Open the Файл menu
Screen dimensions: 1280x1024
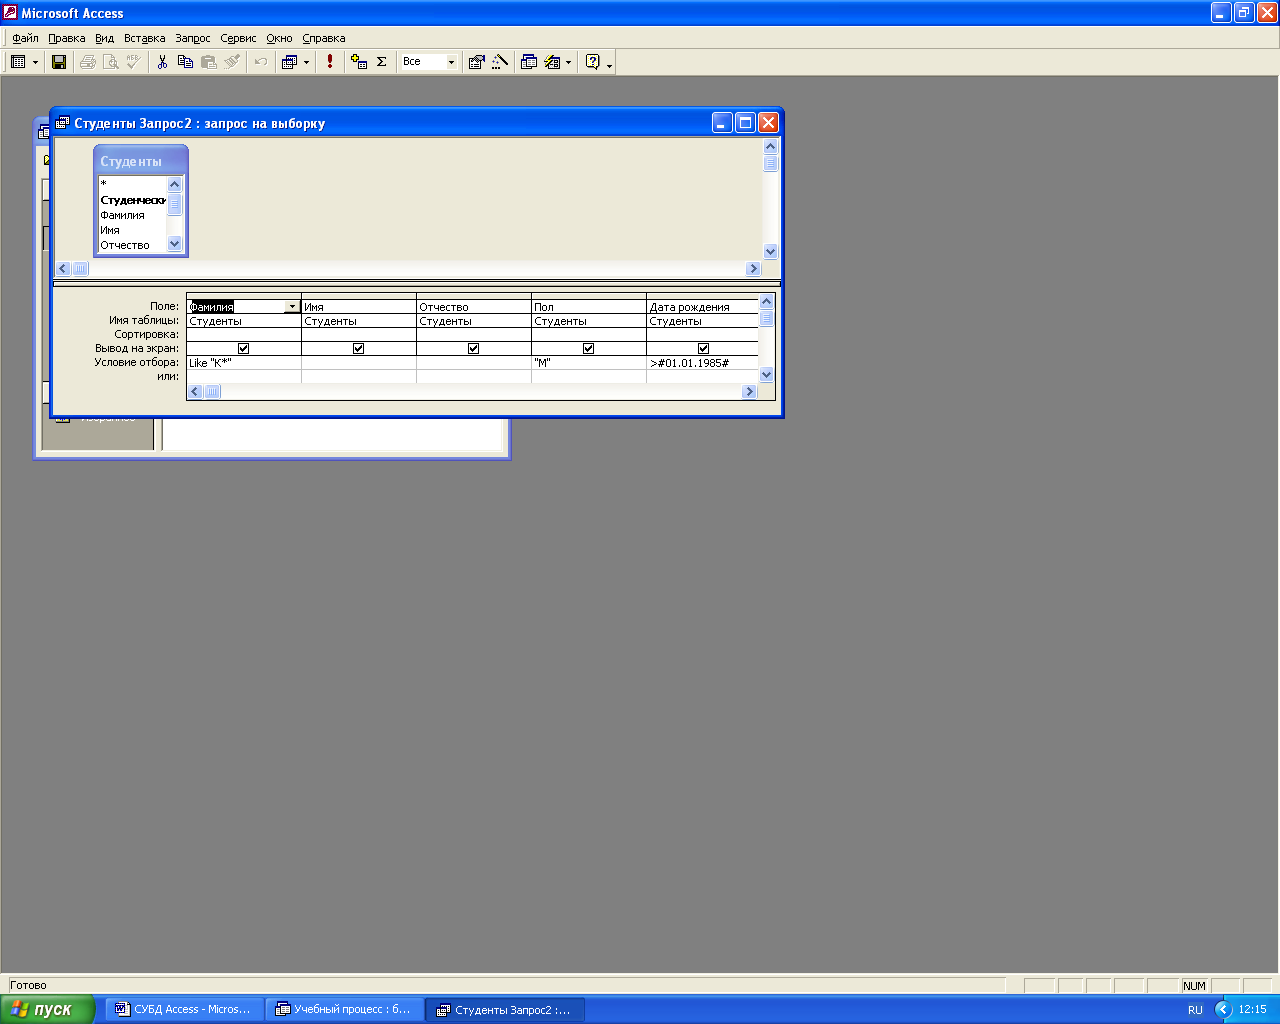[25, 38]
